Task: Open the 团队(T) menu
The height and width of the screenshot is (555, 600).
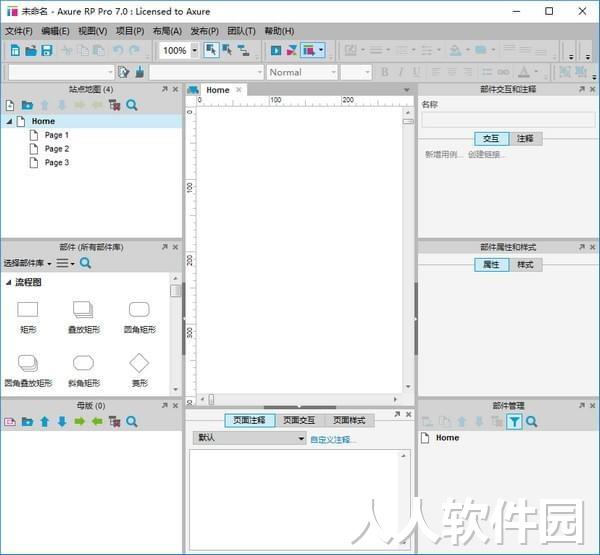Action: (241, 31)
